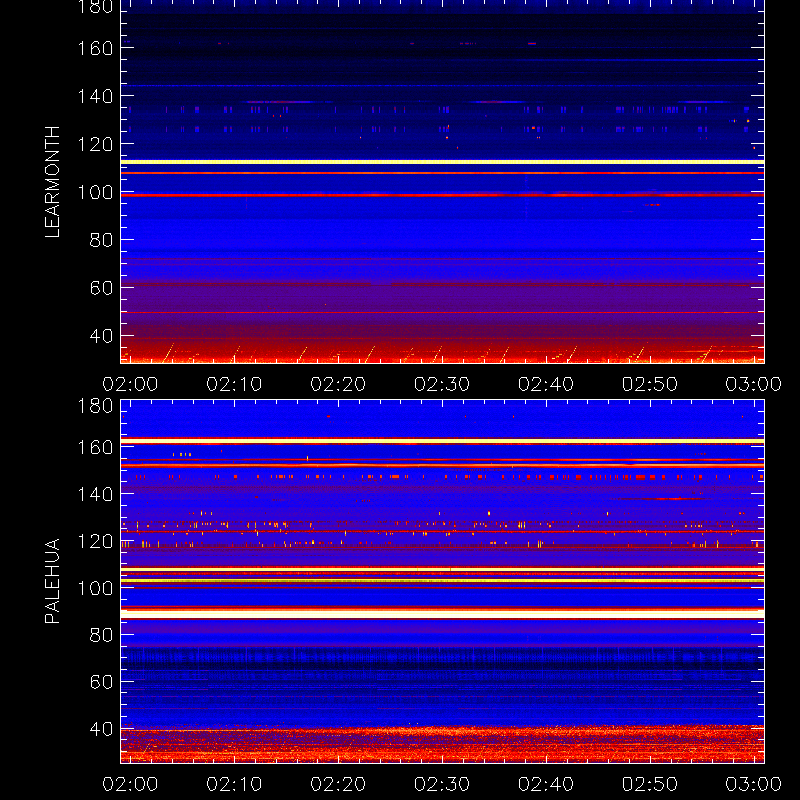Click 02:50 time label under LEARMONTH plot
The width and height of the screenshot is (800, 800).
pyautogui.click(x=649, y=384)
